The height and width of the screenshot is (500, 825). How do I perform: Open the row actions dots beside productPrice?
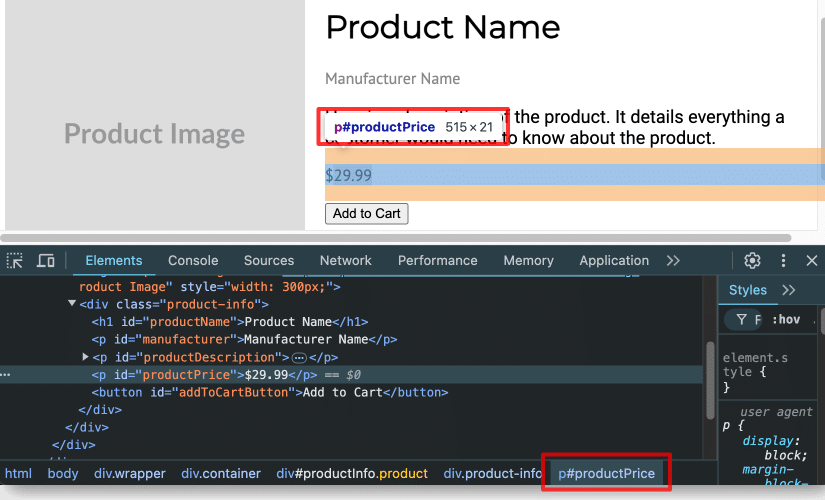point(5,375)
